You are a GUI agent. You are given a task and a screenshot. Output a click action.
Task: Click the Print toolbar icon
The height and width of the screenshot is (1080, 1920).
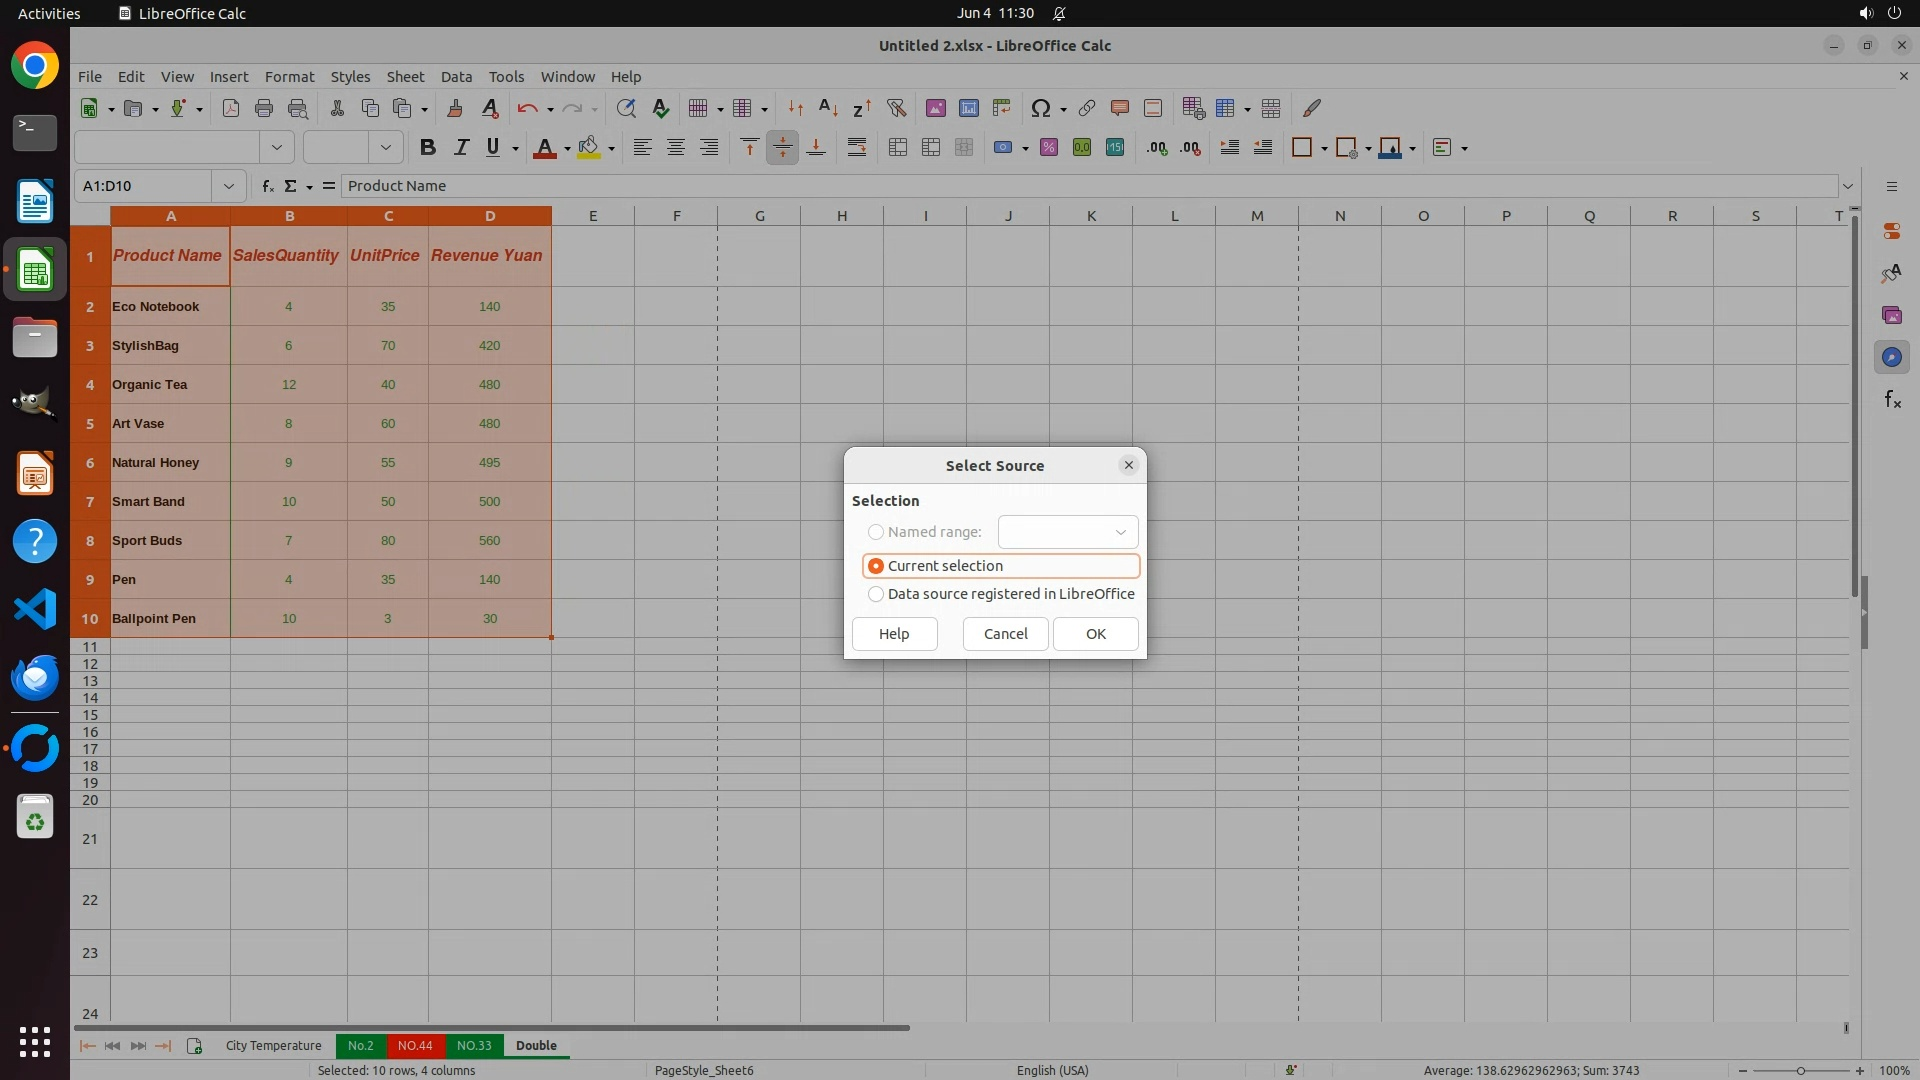pyautogui.click(x=264, y=108)
